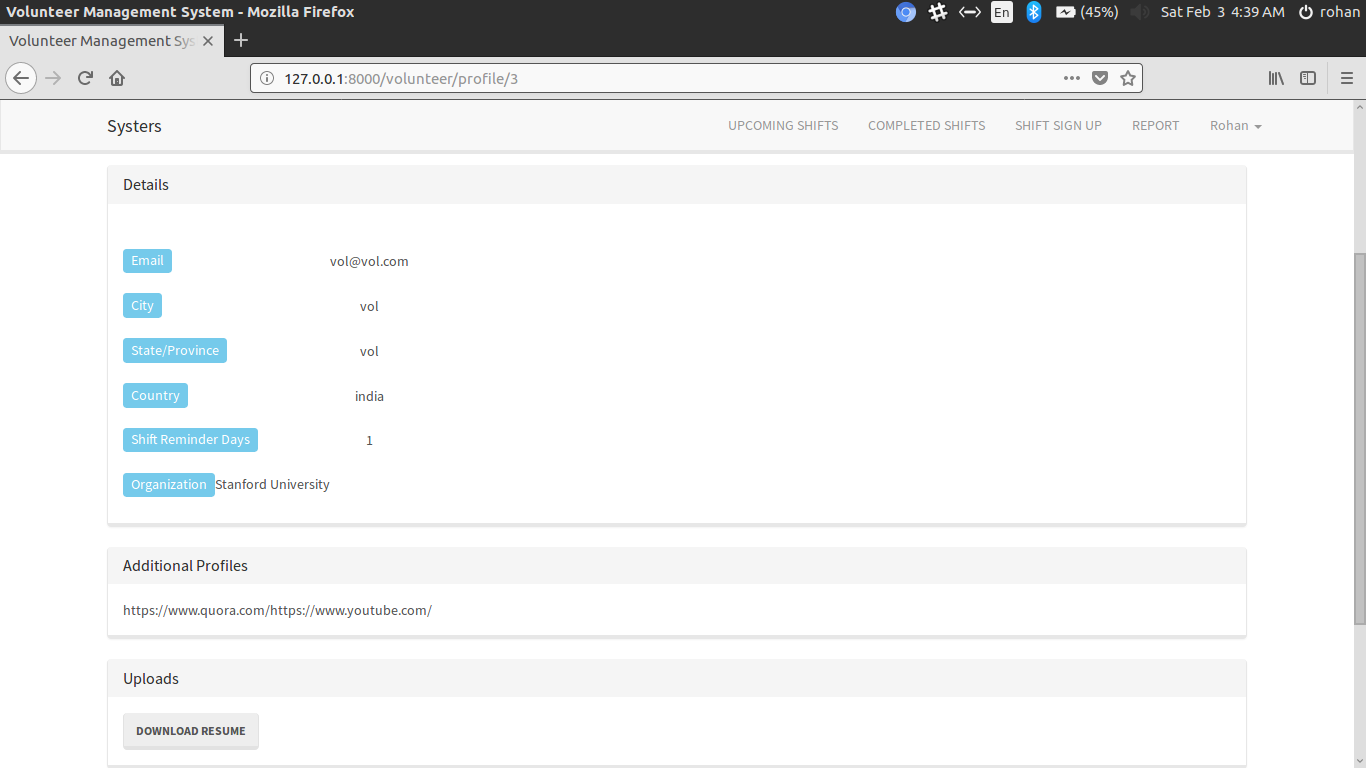Viewport: 1366px width, 768px height.
Task: Open the page actions ellipsis menu
Action: pos(1071,77)
